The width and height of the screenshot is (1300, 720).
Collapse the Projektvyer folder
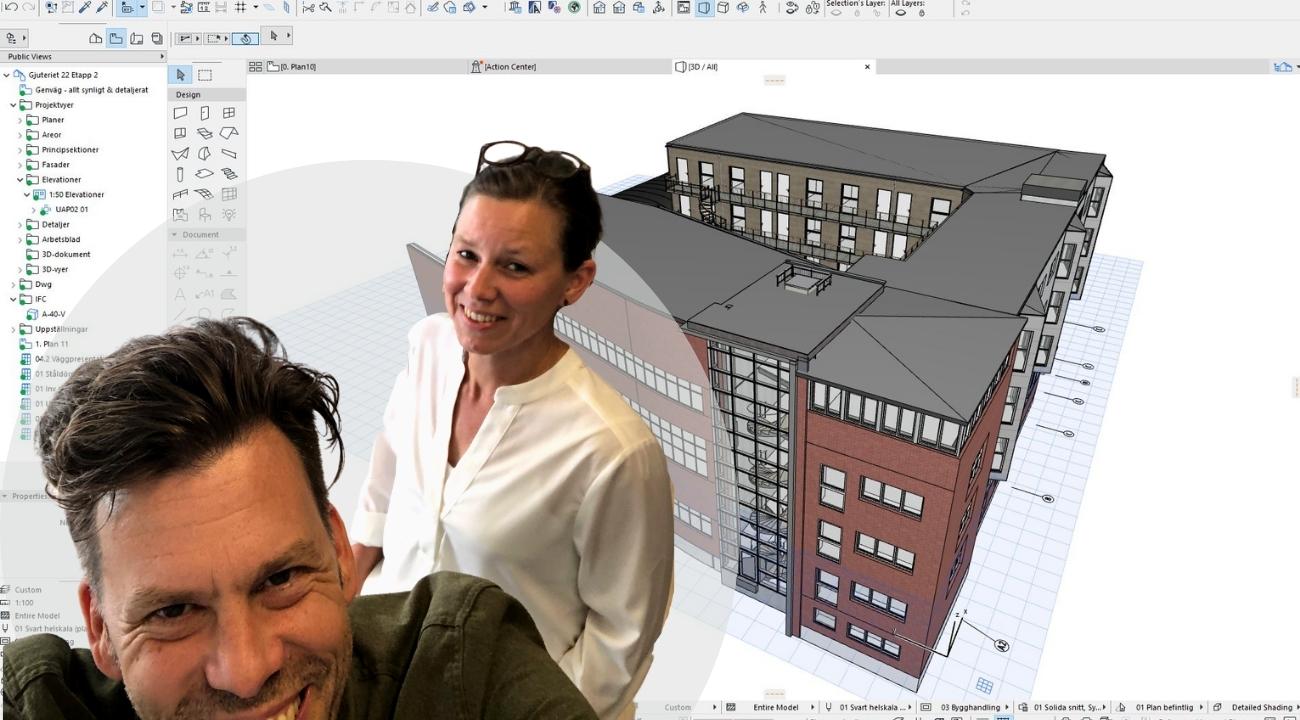click(x=14, y=105)
